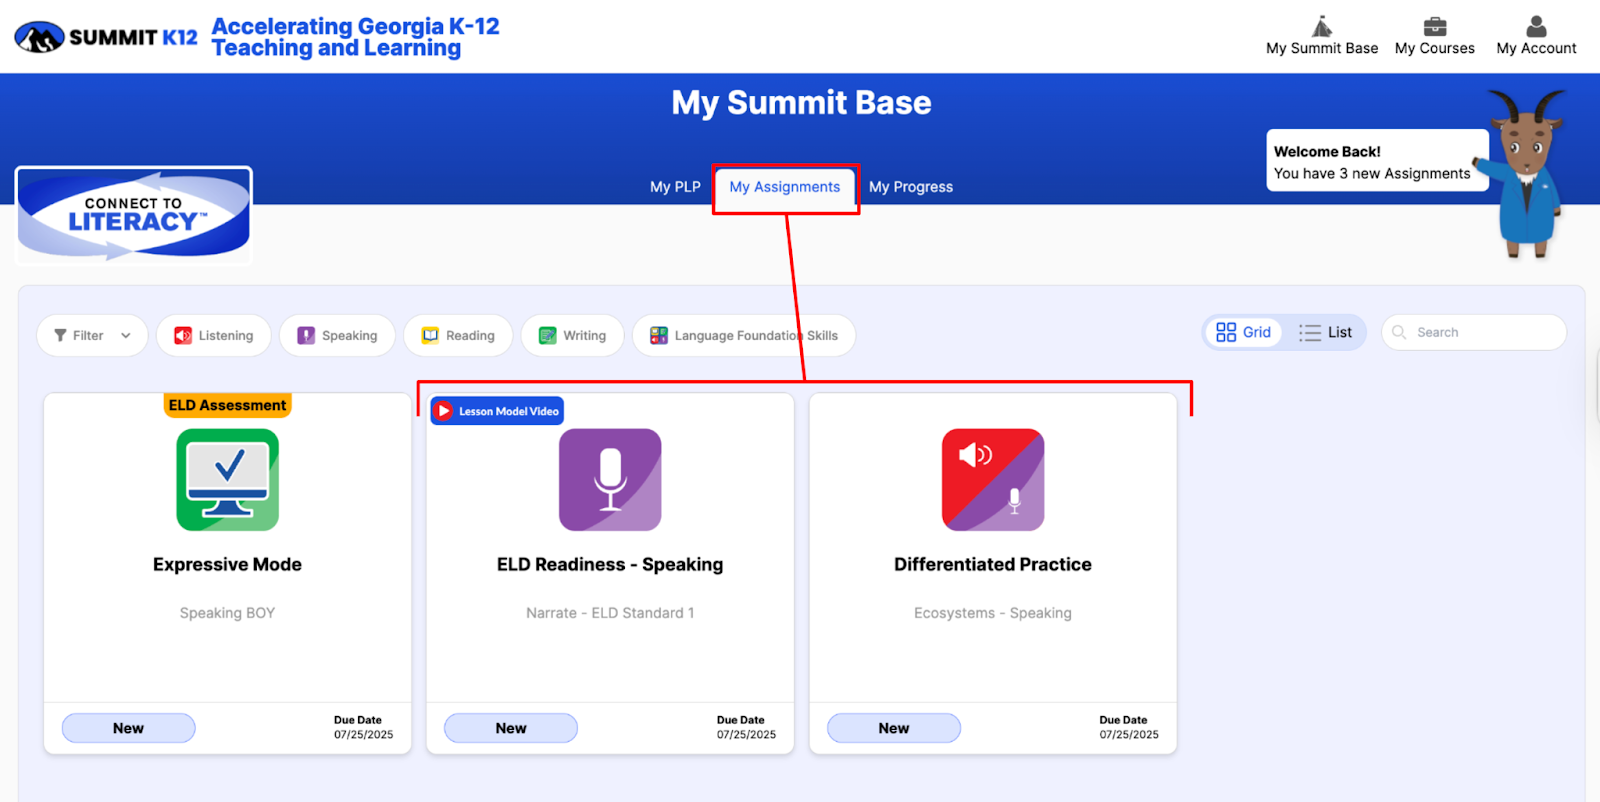Screen dimensions: 1600x802
Task: Click the purple Speaking microphone icon in filters
Action: pyautogui.click(x=306, y=336)
